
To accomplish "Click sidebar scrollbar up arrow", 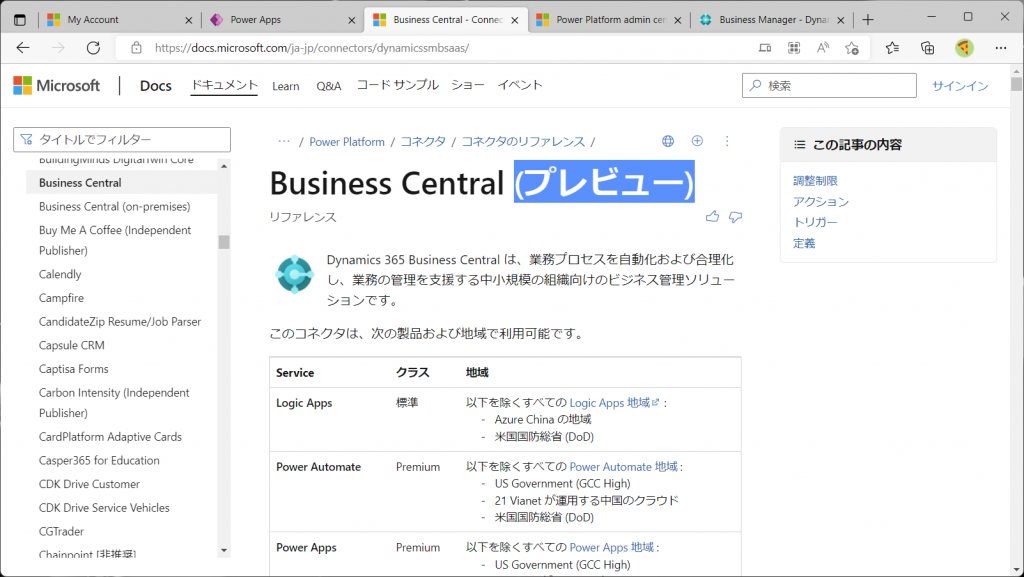I will tap(224, 166).
